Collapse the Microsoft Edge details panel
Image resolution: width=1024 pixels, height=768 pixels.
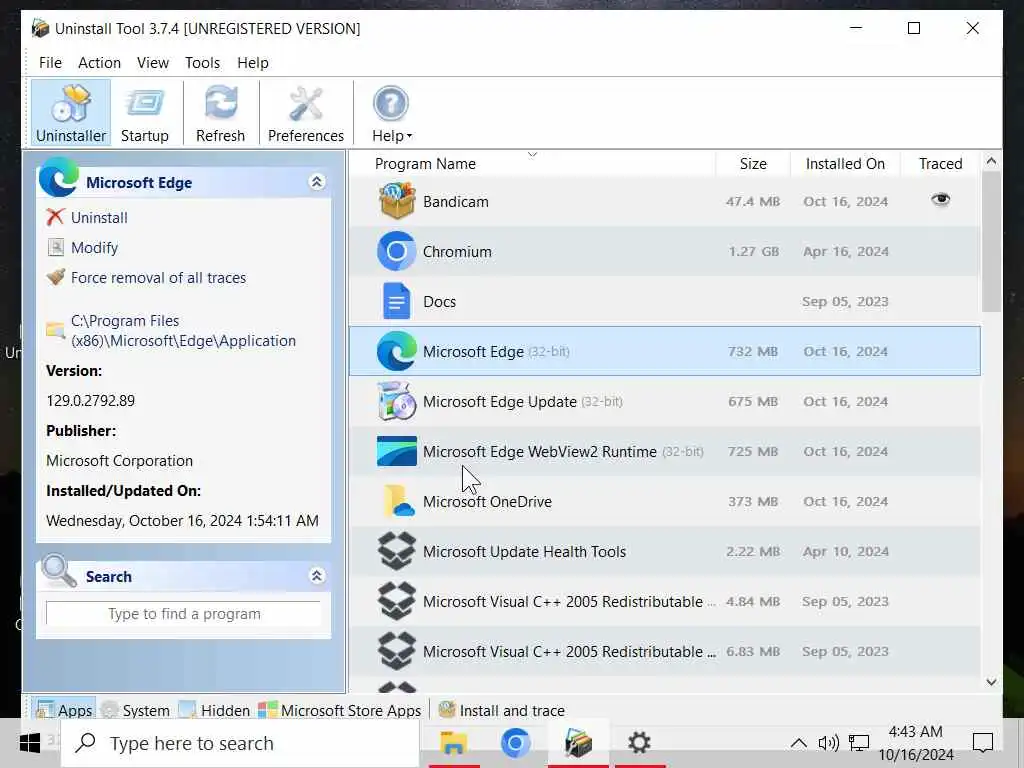tap(317, 182)
